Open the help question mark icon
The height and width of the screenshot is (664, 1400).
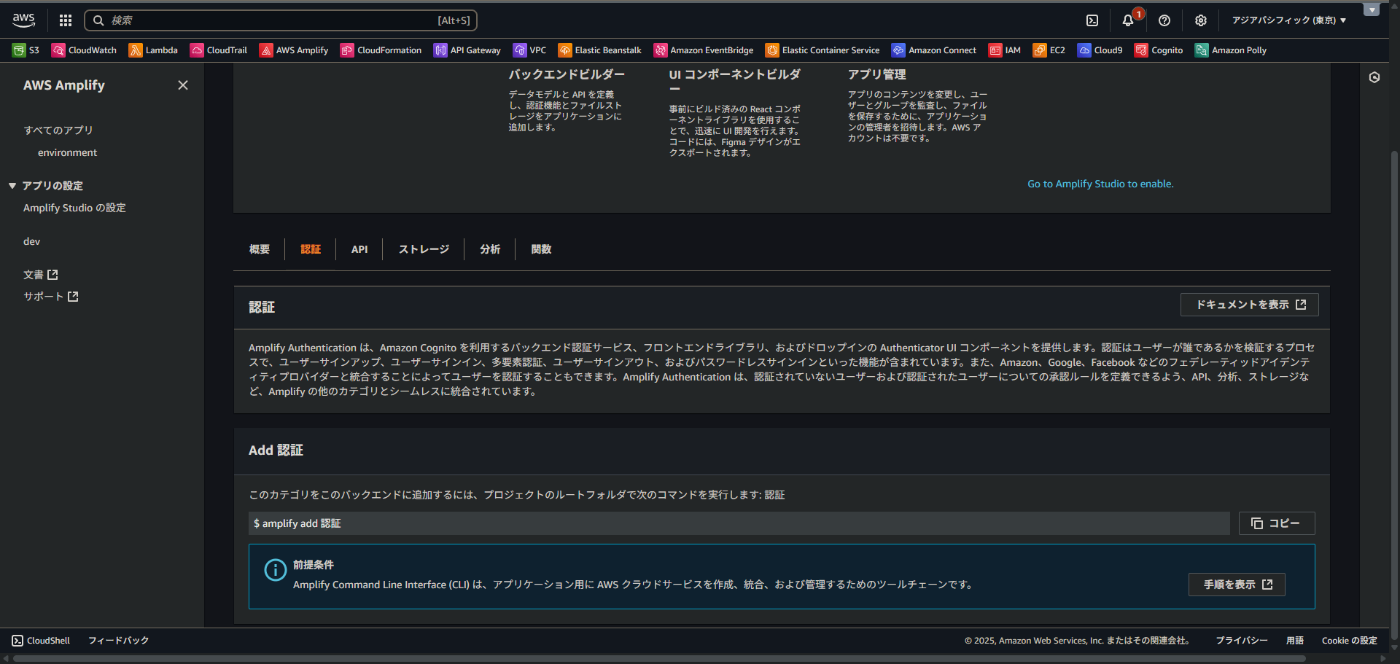click(x=1164, y=20)
